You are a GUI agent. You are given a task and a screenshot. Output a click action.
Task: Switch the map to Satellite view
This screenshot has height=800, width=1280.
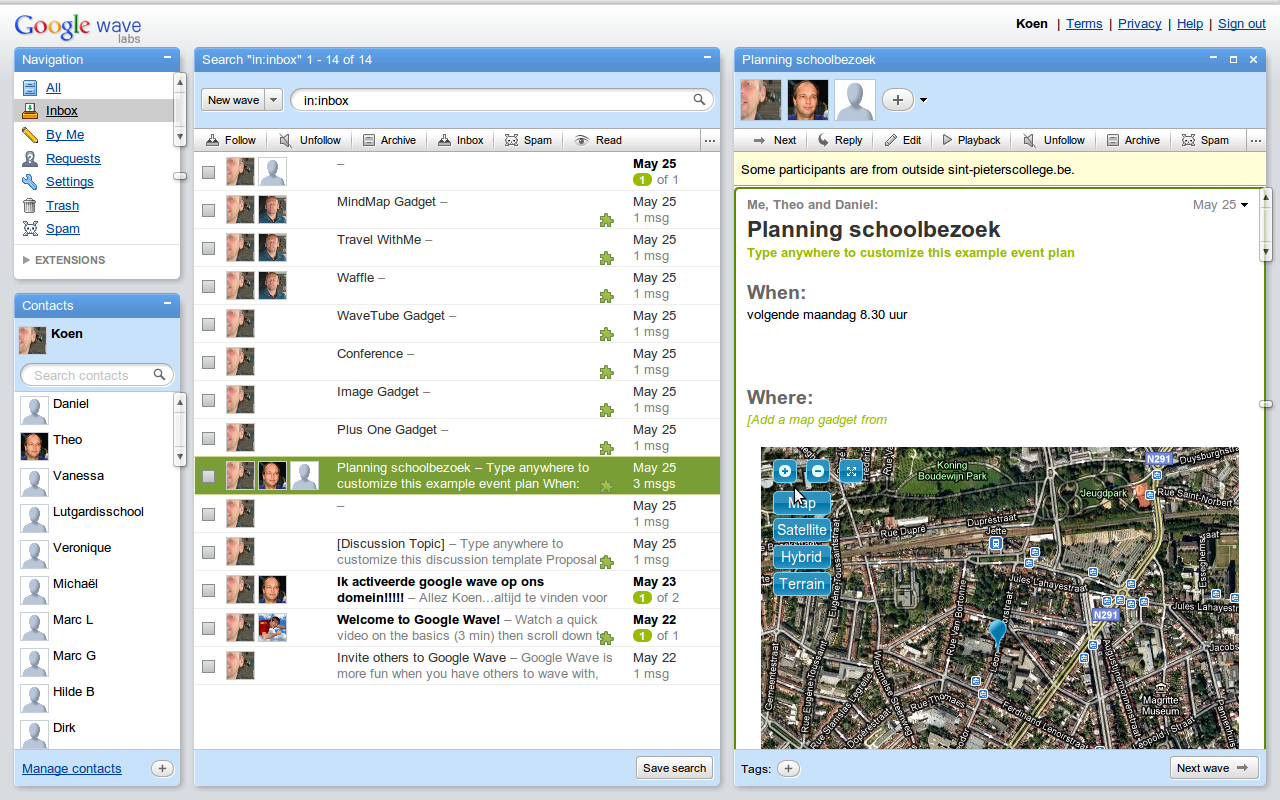802,530
